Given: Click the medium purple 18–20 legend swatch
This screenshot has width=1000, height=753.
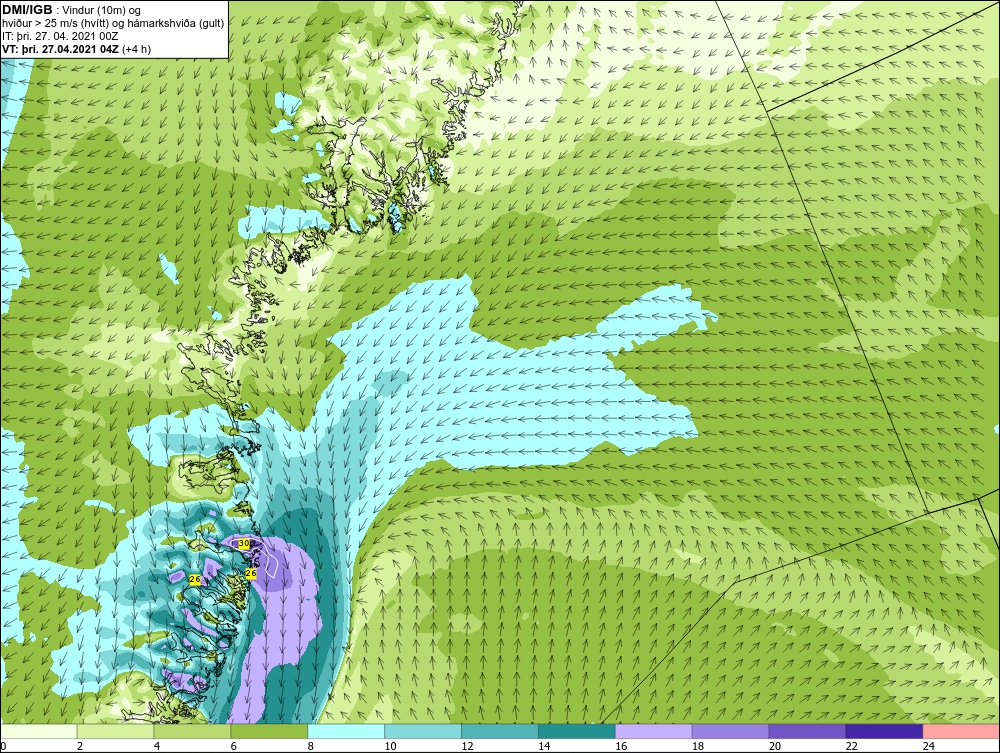Looking at the screenshot, I should pyautogui.click(x=730, y=731).
